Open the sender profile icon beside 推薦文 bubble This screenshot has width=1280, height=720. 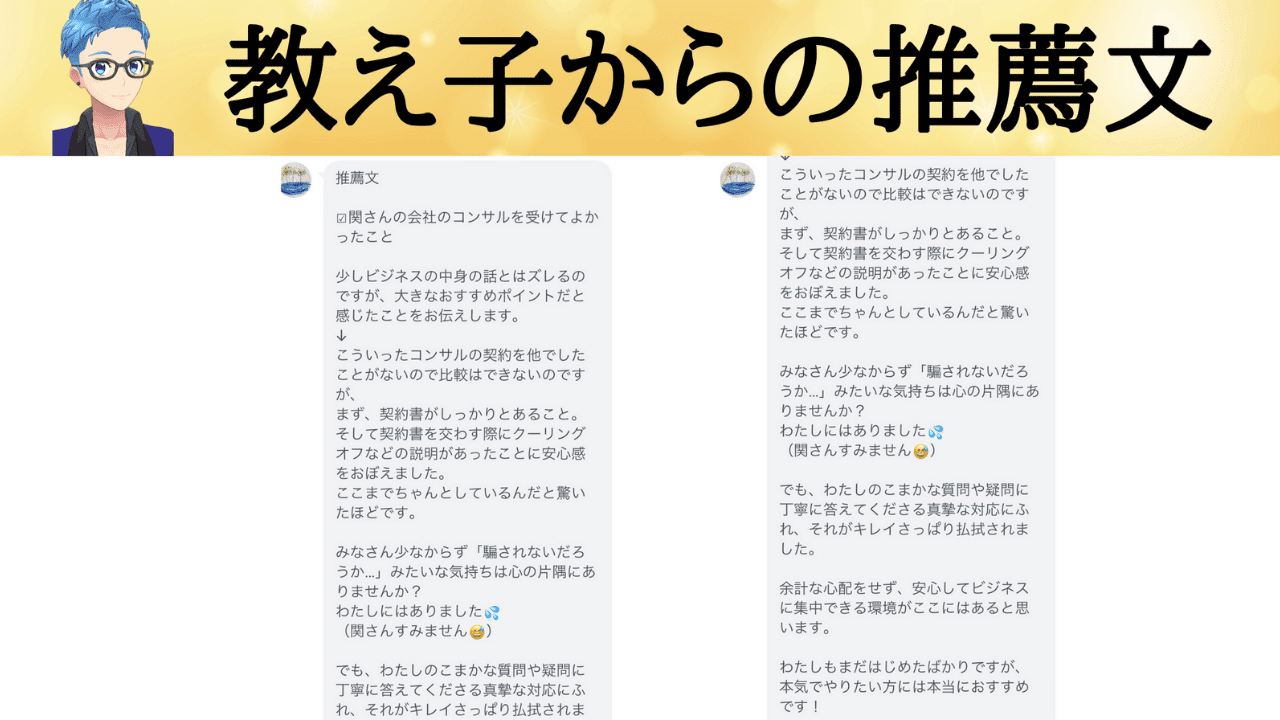[x=295, y=180]
